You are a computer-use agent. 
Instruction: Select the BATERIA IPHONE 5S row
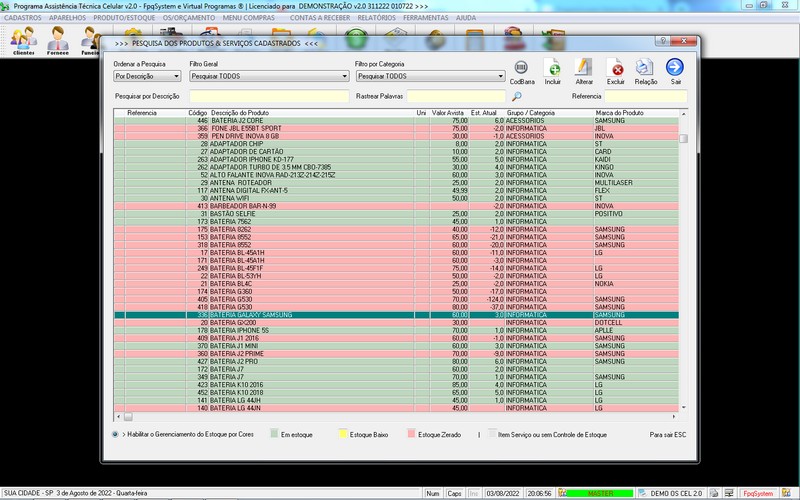coord(300,330)
